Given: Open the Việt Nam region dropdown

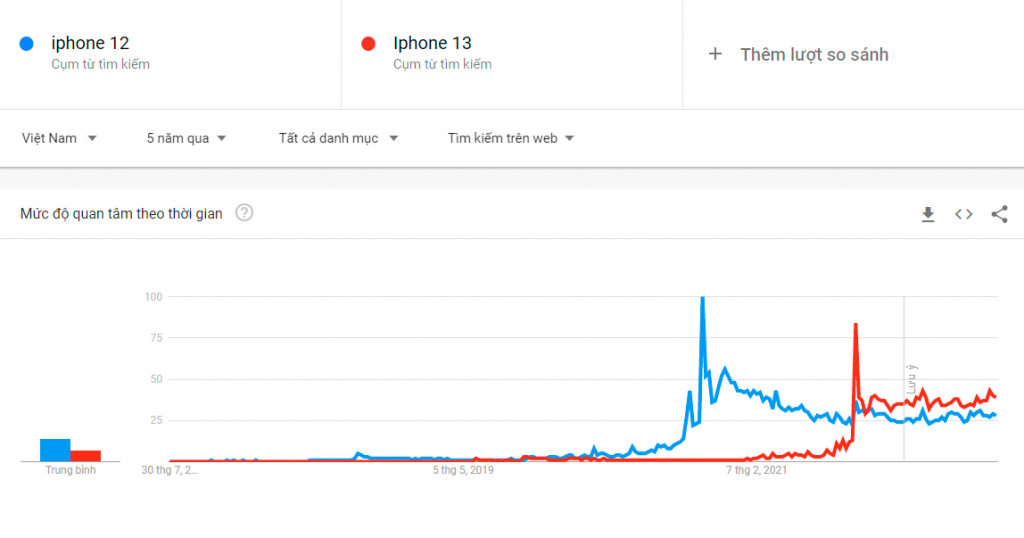Looking at the screenshot, I should pos(59,138).
